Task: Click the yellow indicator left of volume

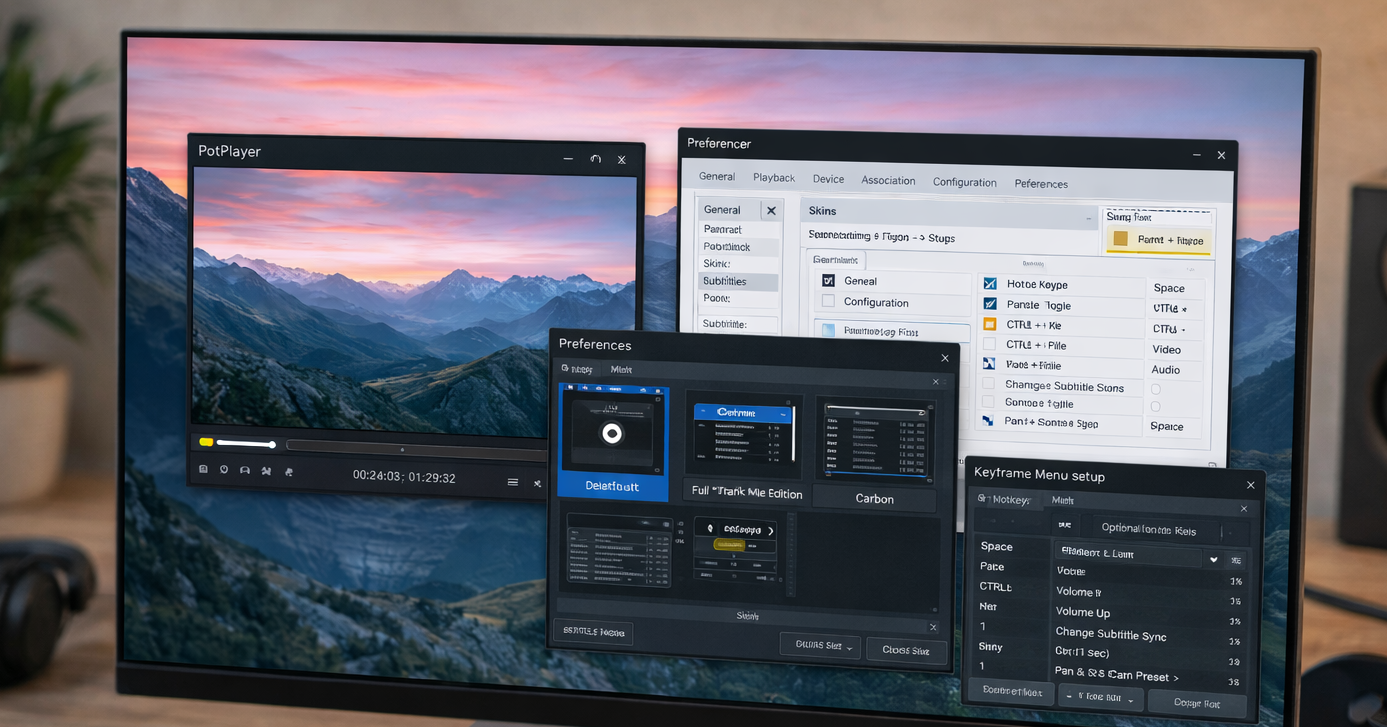Action: 206,442
